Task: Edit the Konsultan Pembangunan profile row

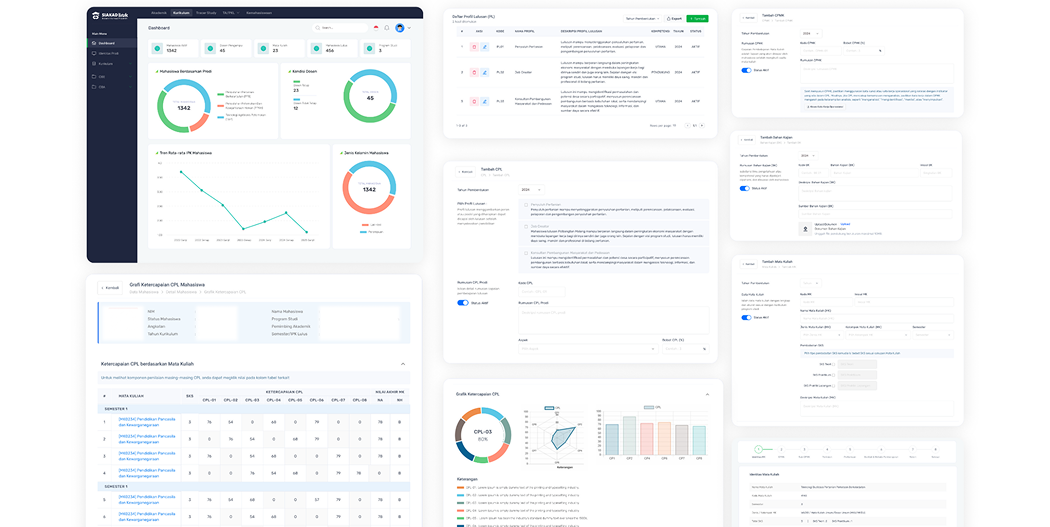Action: (485, 102)
